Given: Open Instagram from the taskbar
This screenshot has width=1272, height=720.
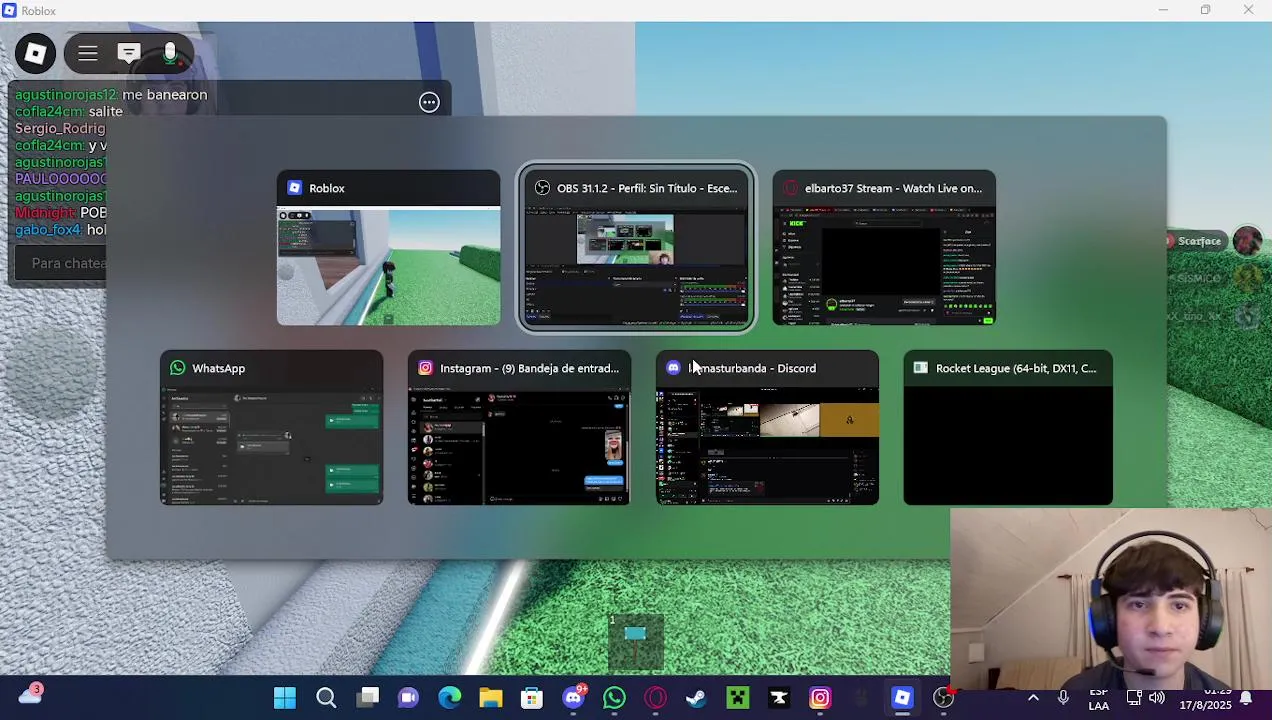Looking at the screenshot, I should [820, 698].
